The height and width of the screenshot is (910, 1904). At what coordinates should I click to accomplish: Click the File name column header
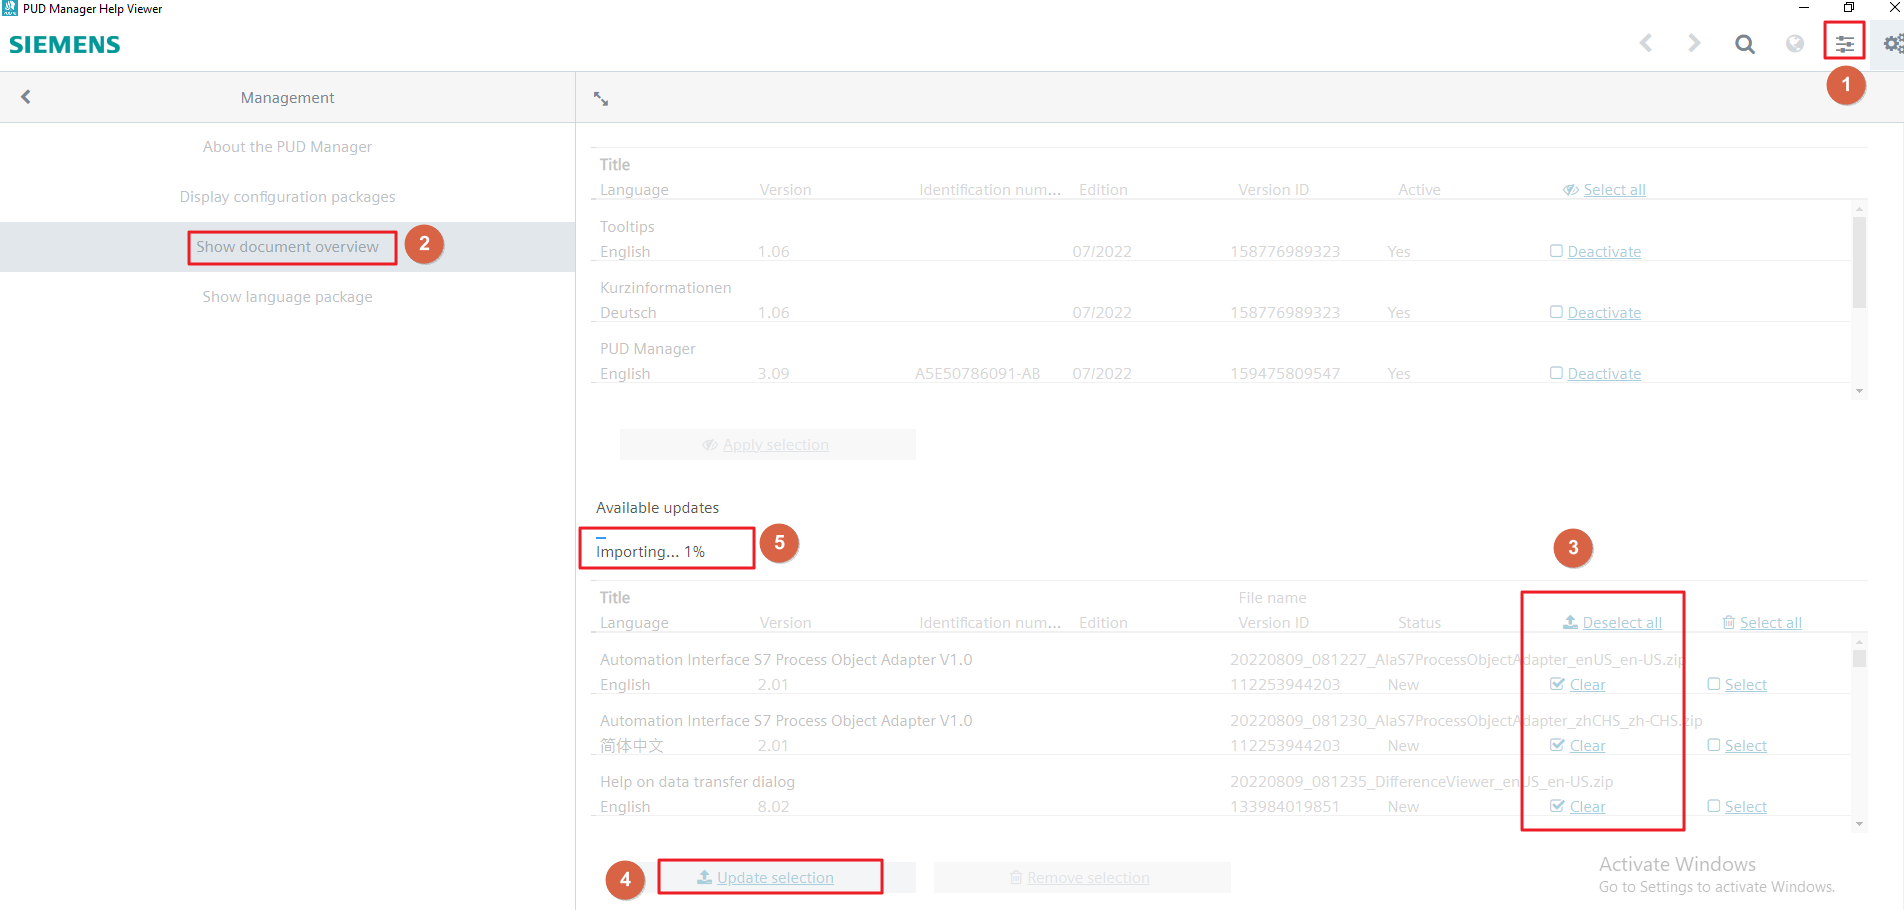[1272, 598]
